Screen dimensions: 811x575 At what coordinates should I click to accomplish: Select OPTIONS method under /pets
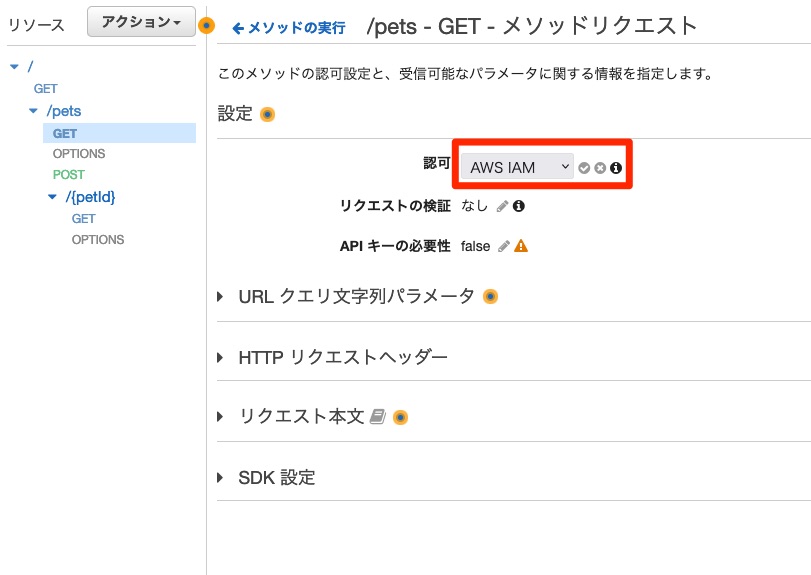click(x=79, y=154)
